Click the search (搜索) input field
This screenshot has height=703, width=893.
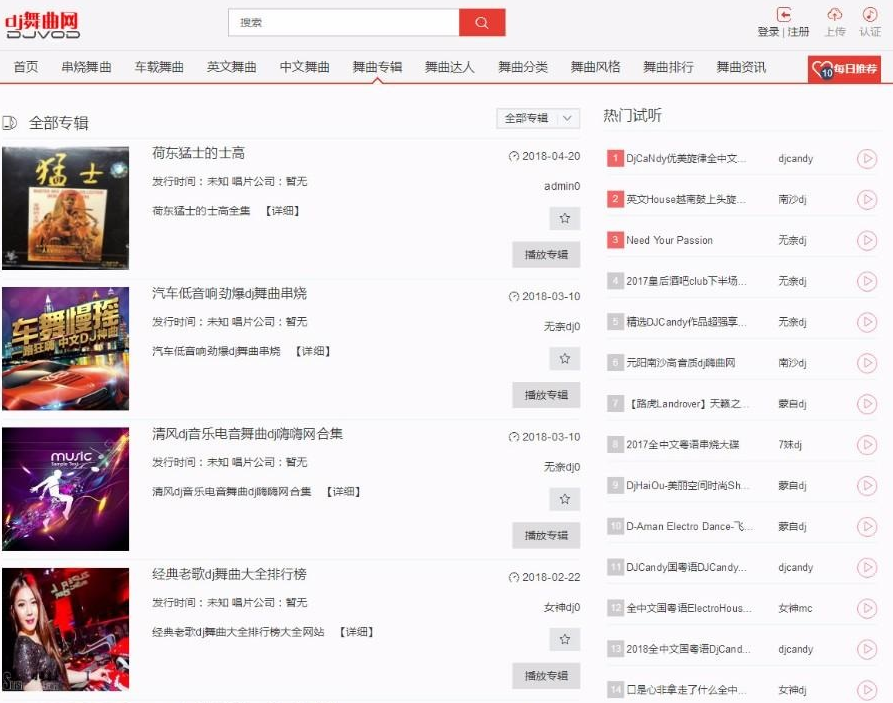pyautogui.click(x=344, y=23)
